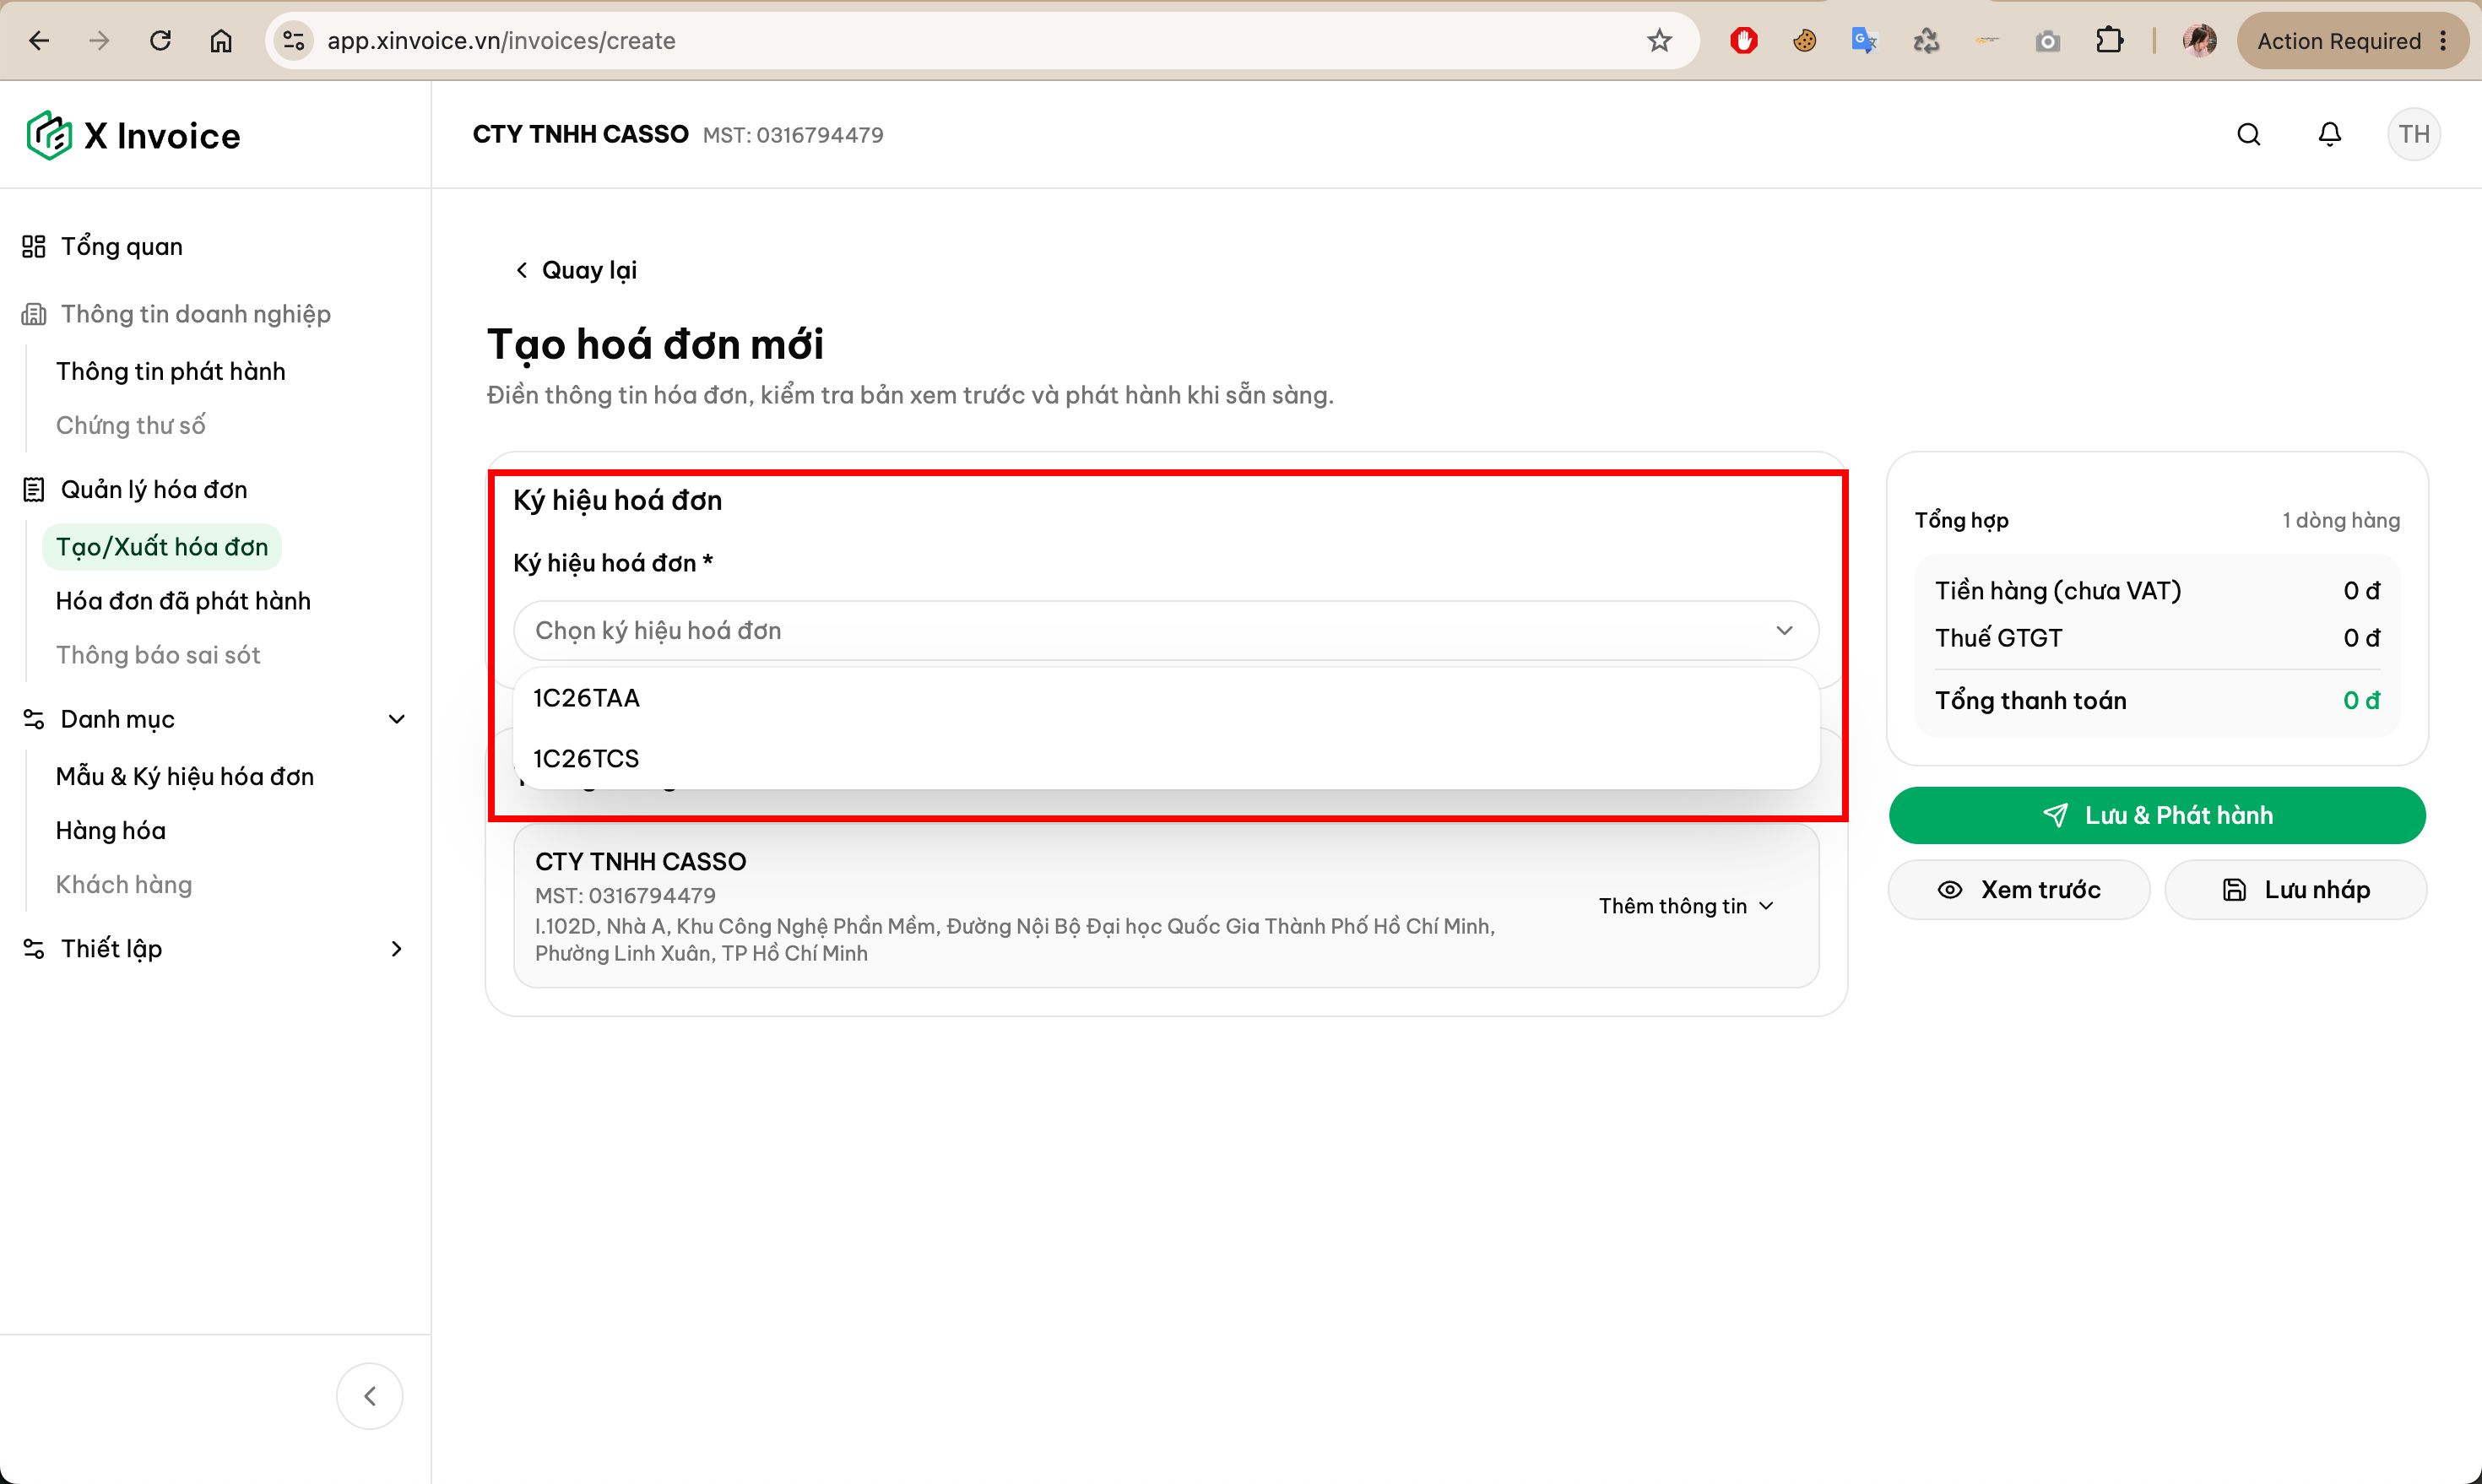Reload the page in browser
Screen dimensions: 2482x1484
coord(160,40)
